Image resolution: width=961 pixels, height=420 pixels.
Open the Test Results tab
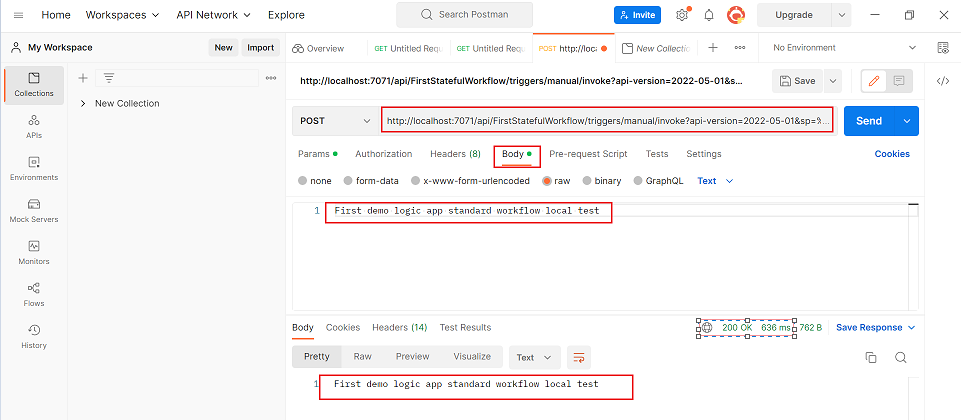point(465,327)
